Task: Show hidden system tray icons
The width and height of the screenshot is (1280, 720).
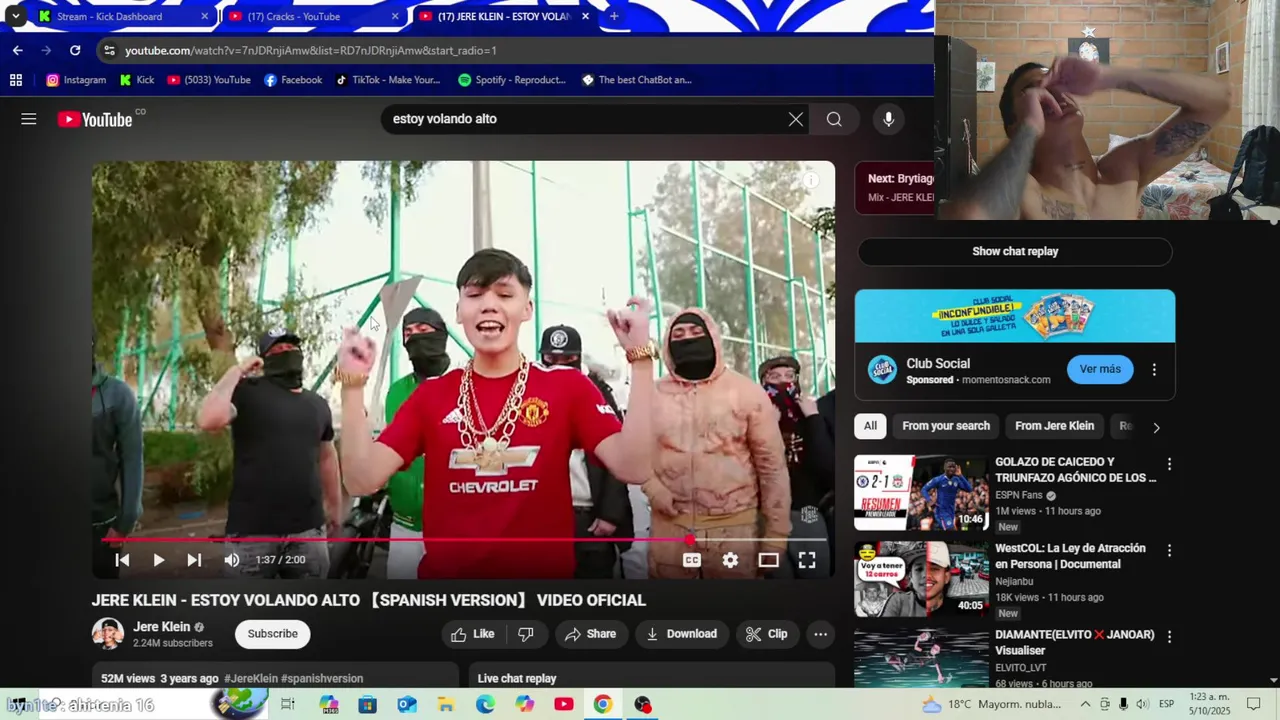Action: (1085, 704)
